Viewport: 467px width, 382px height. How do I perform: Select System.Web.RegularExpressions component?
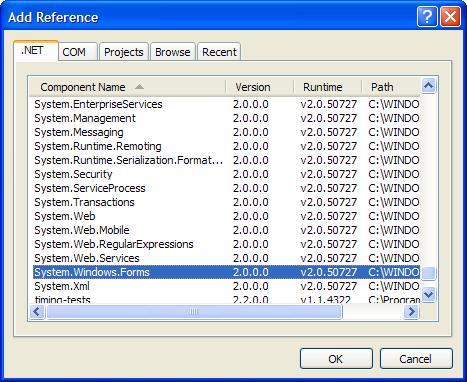point(226,244)
